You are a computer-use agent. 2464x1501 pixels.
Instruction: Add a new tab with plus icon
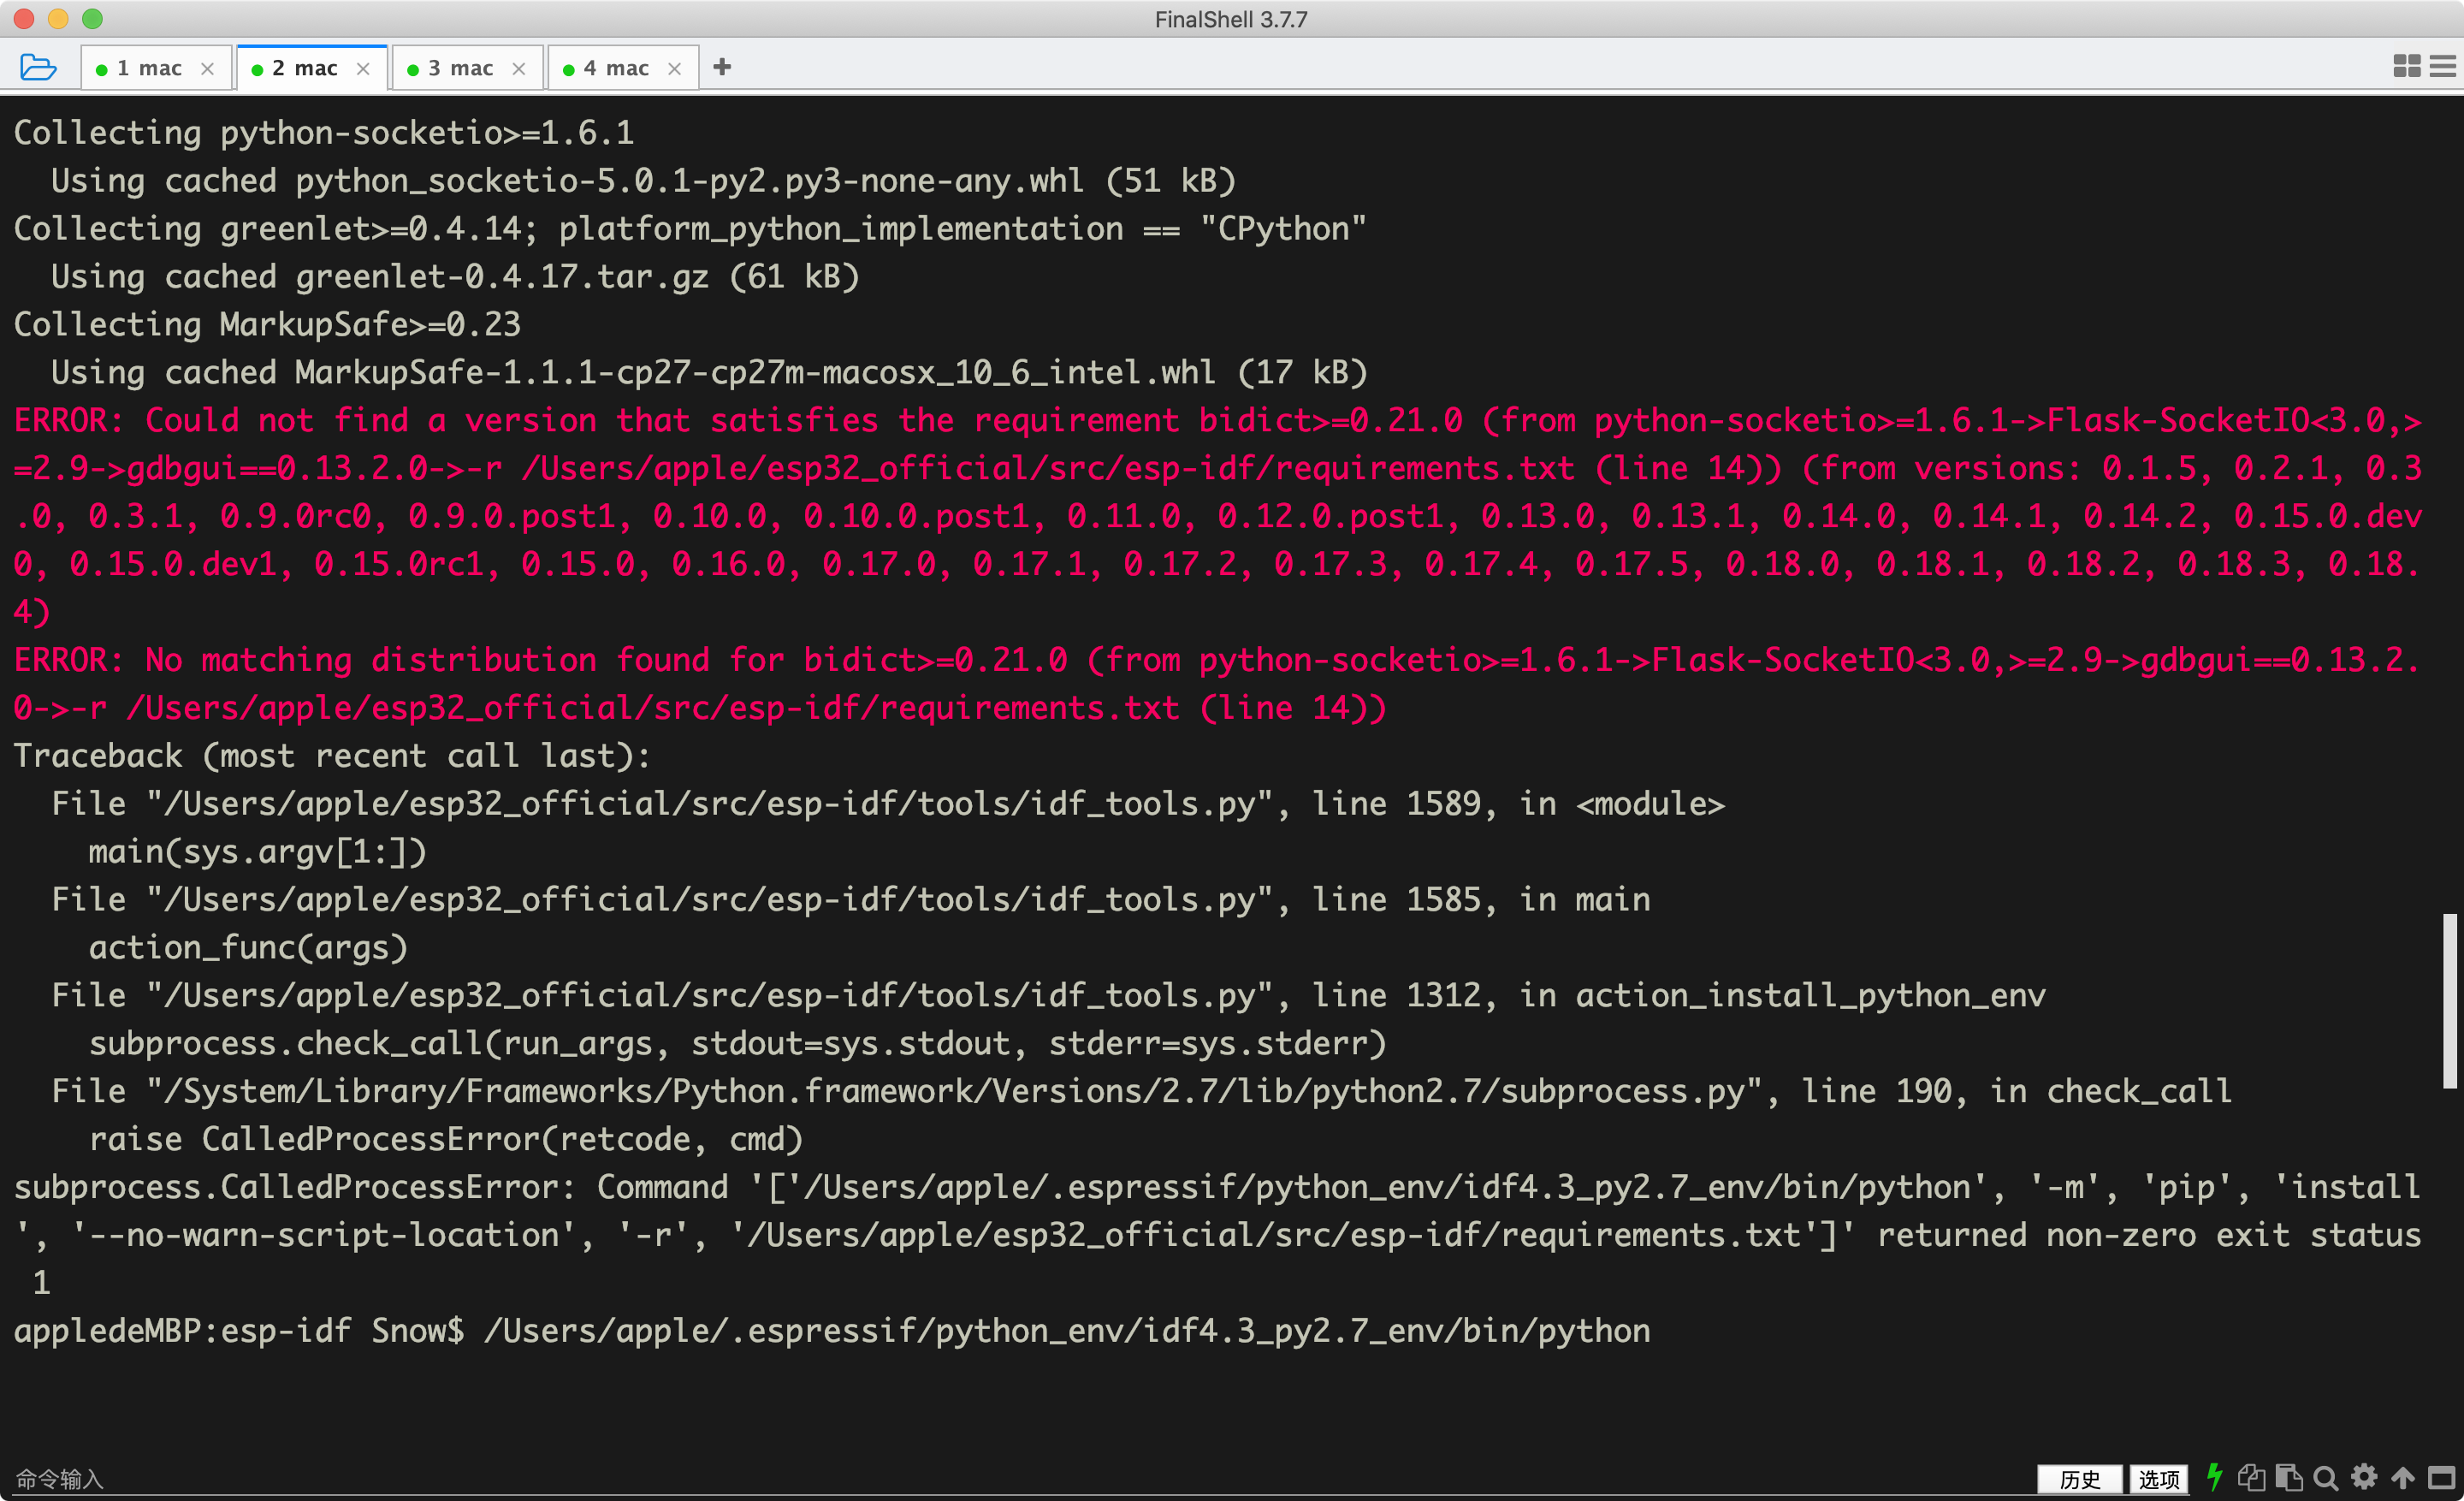coord(722,67)
